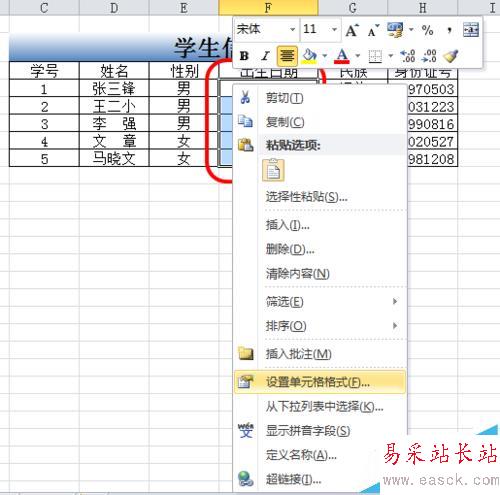The image size is (500, 495).
Task: Select column H header
Action: [x=423, y=7]
